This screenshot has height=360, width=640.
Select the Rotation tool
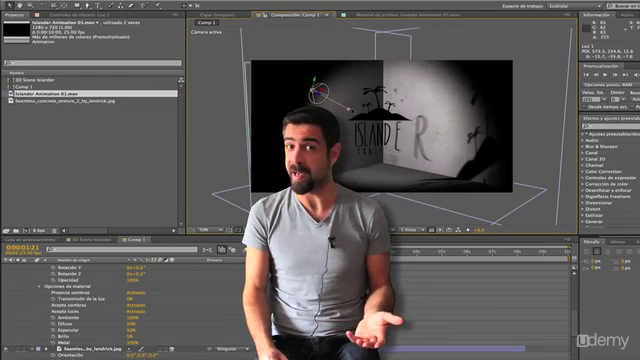coord(42,5)
